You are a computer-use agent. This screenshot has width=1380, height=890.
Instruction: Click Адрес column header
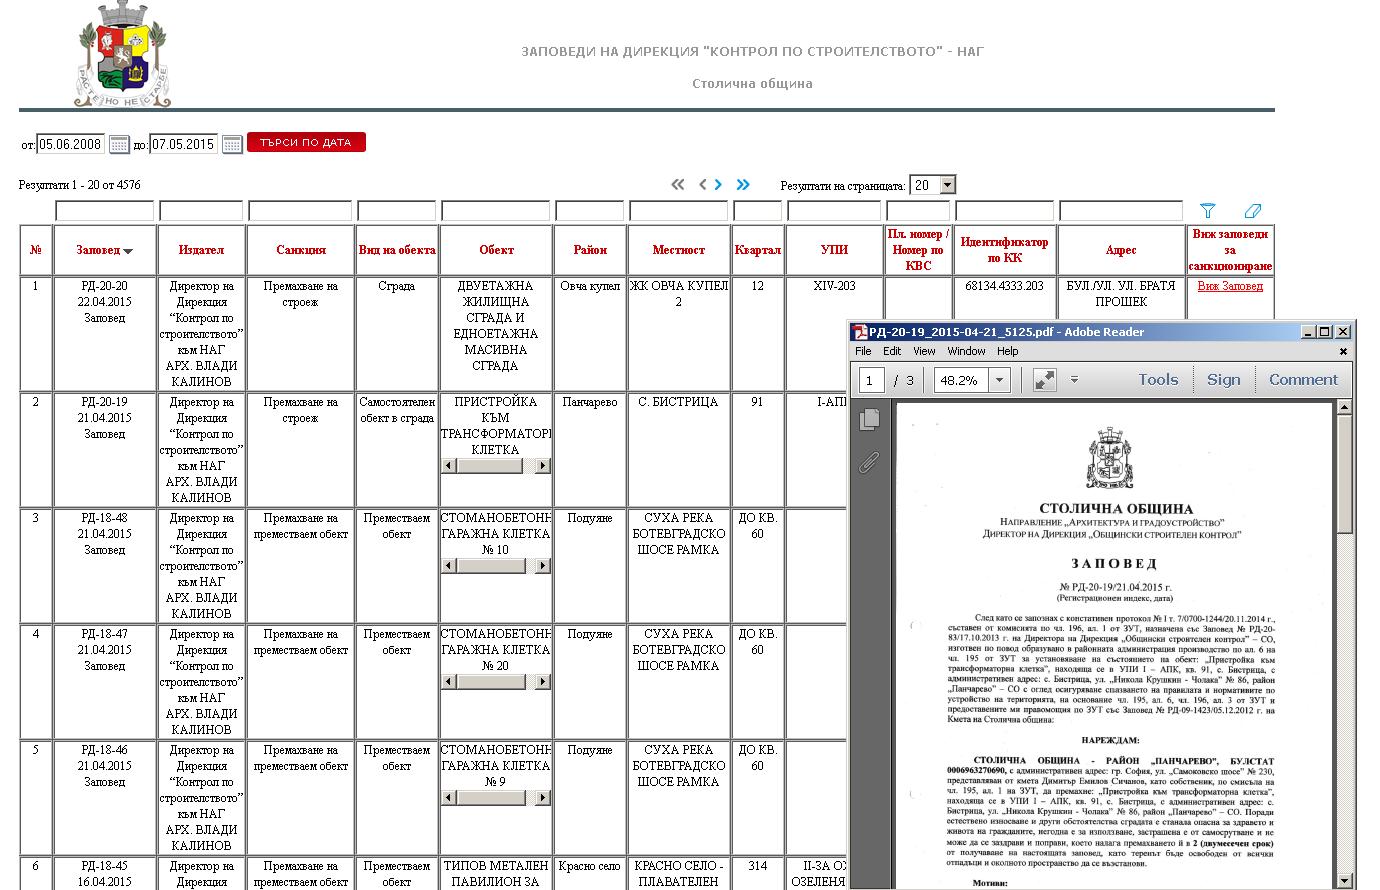[x=1121, y=250]
